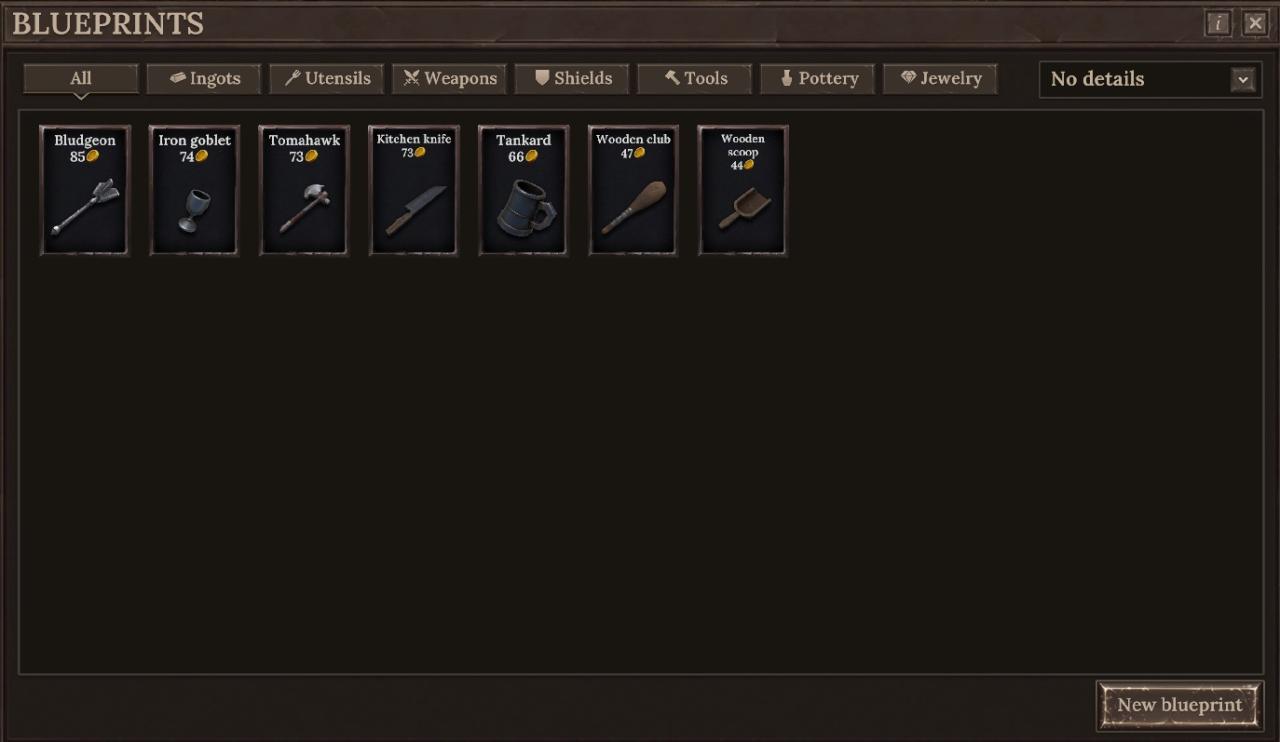Screen dimensions: 1280x742
Task: Open the Shields category tab
Action: point(572,79)
